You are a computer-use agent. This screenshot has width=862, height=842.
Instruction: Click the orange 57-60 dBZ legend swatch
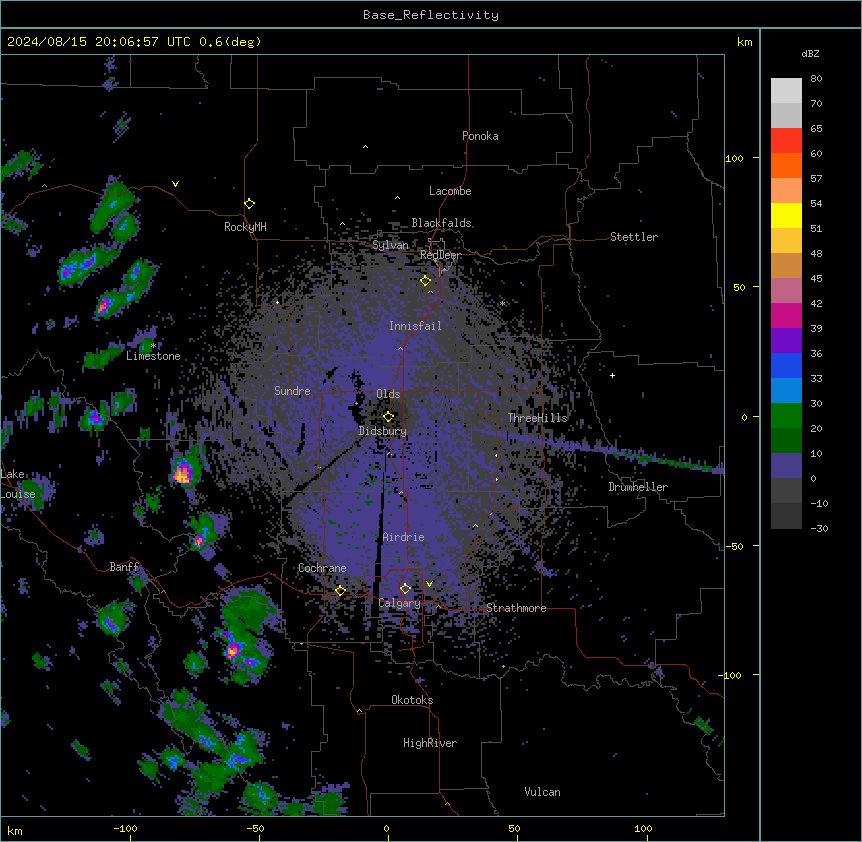pyautogui.click(x=786, y=165)
